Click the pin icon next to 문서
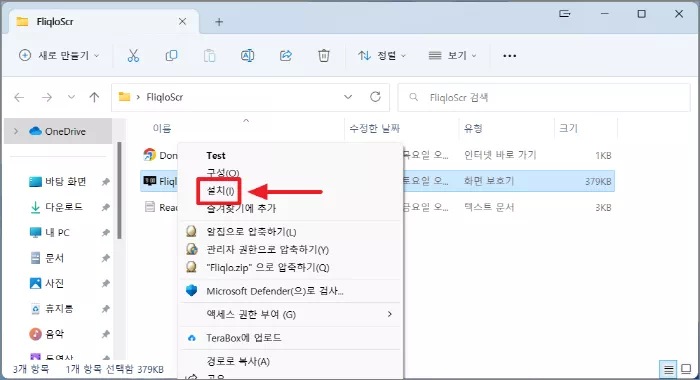The width and height of the screenshot is (700, 380). (x=105, y=258)
